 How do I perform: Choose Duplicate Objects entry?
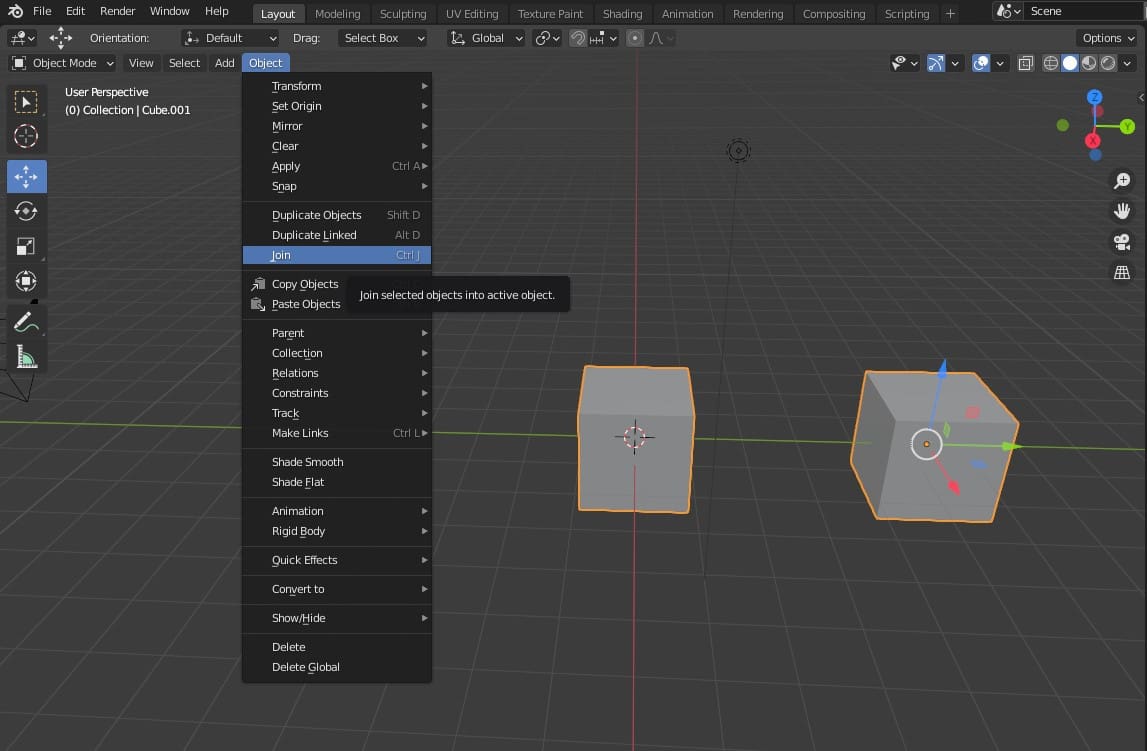point(336,215)
